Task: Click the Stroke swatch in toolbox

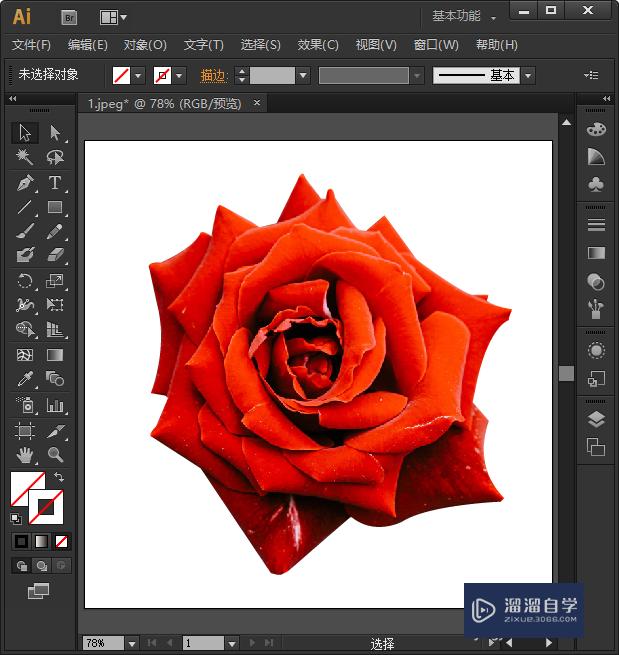Action: tap(46, 507)
